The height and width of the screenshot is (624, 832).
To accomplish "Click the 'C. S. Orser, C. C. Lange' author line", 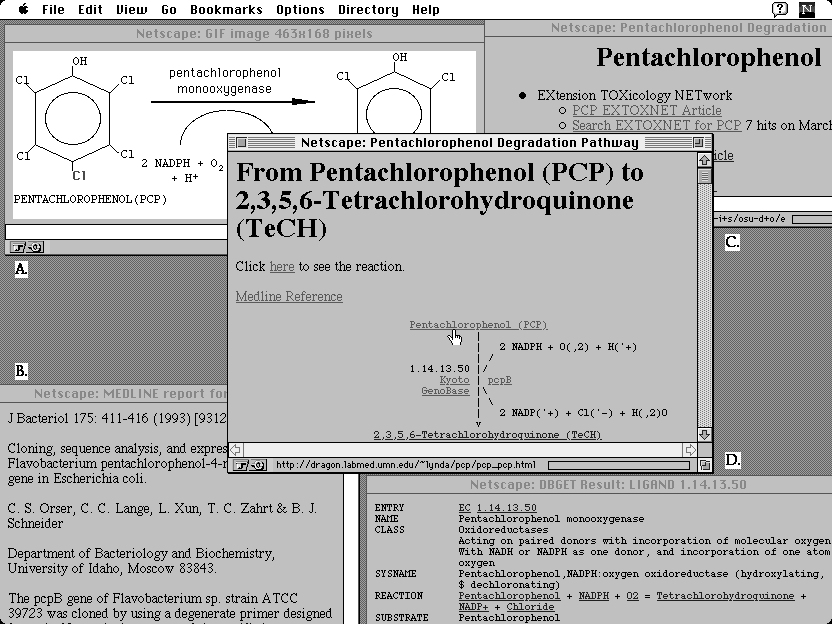I will pyautogui.click(x=162, y=508).
